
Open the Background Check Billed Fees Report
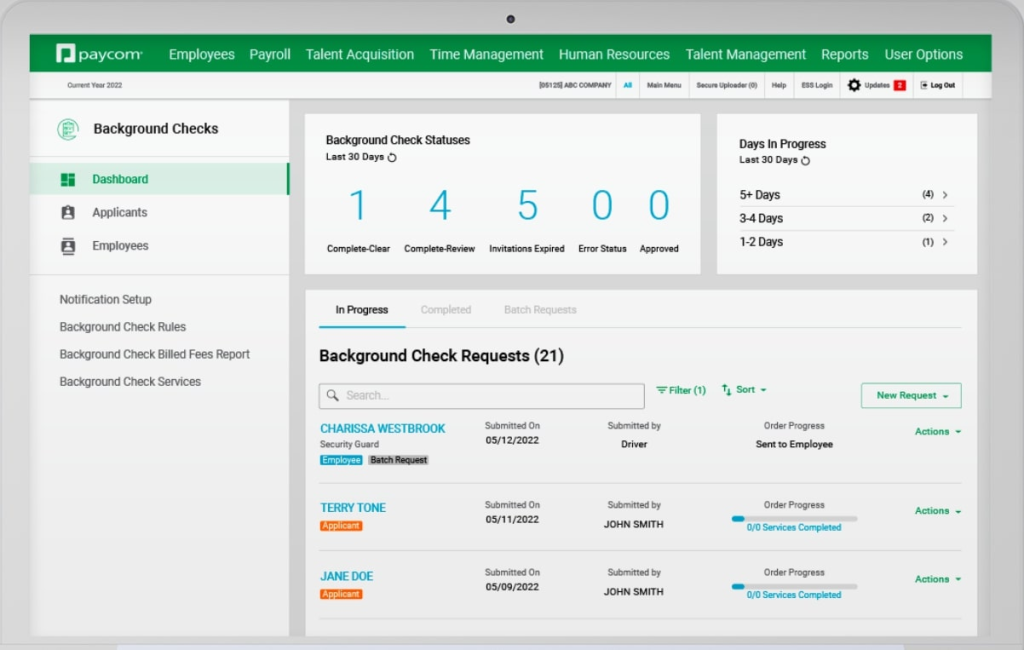tap(157, 353)
